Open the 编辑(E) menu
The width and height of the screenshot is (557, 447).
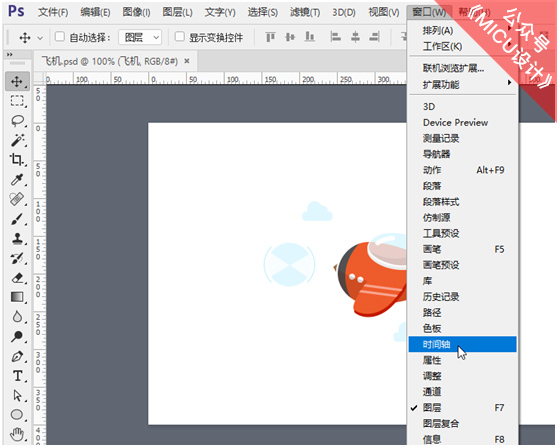point(95,12)
